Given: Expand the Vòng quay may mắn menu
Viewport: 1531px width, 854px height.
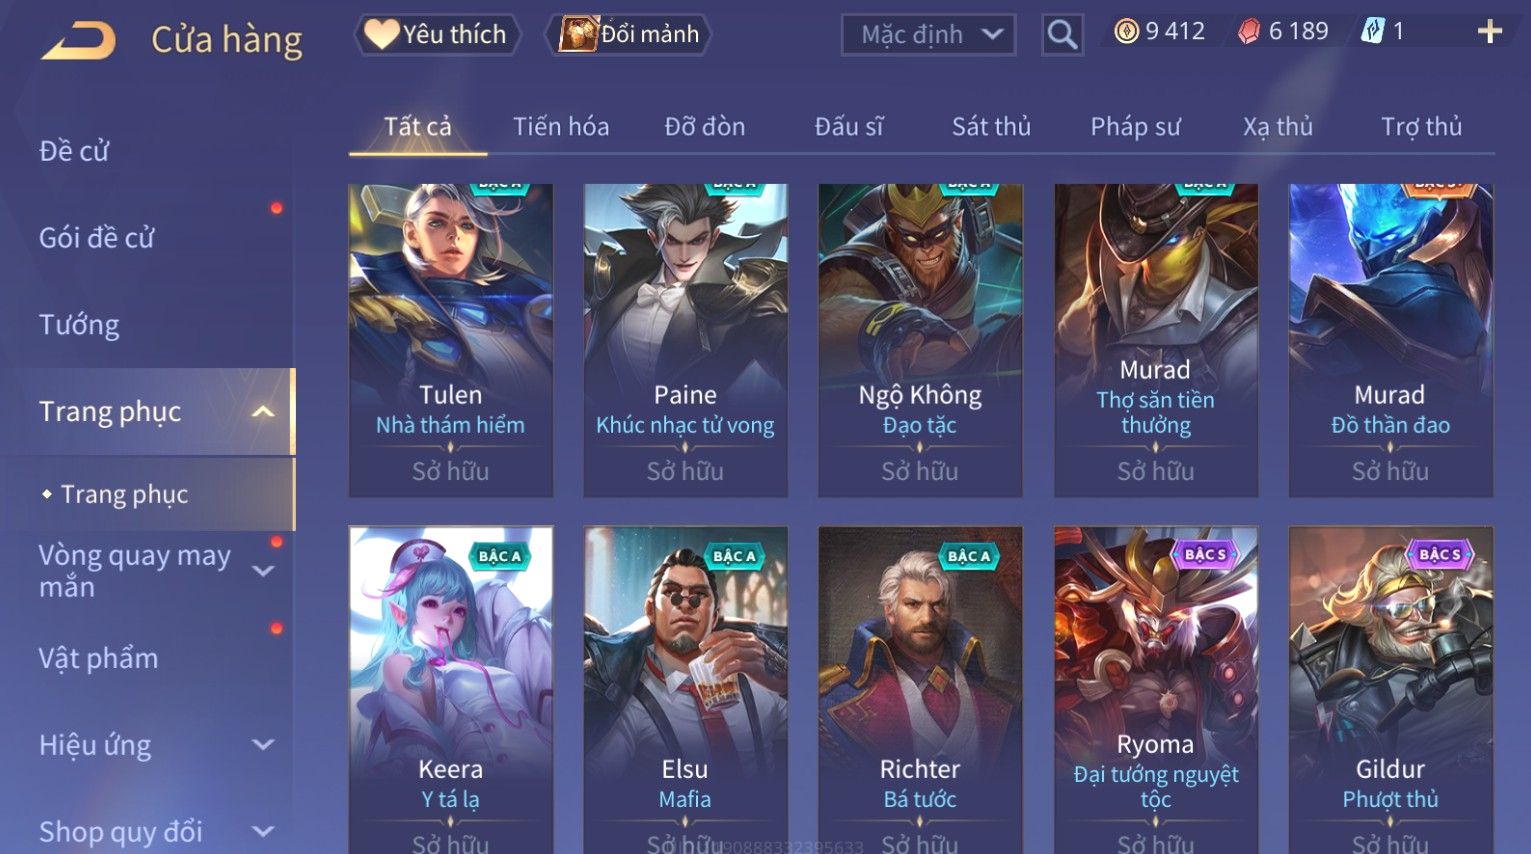Looking at the screenshot, I should tap(263, 571).
